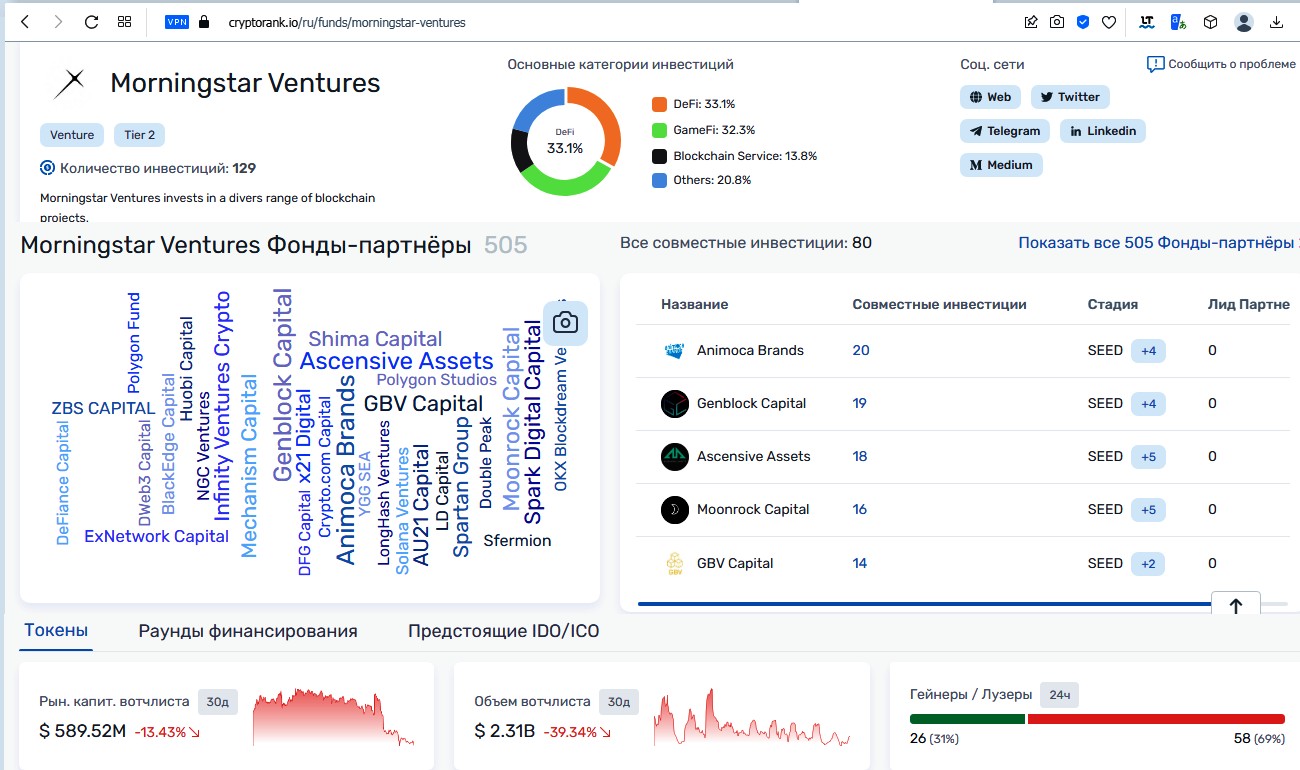Viewport: 1300px width, 770px height.
Task: Switch to Раунды финансирования tab
Action: [248, 631]
